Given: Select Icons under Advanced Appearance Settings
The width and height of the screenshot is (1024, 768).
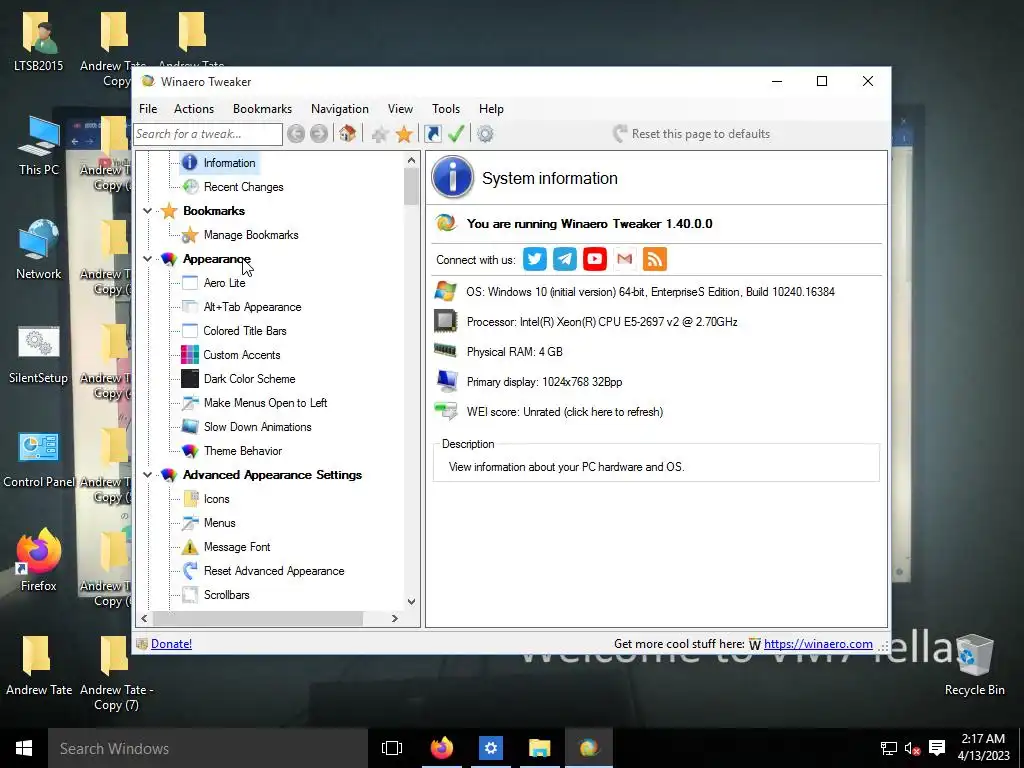Looking at the screenshot, I should click(216, 499).
